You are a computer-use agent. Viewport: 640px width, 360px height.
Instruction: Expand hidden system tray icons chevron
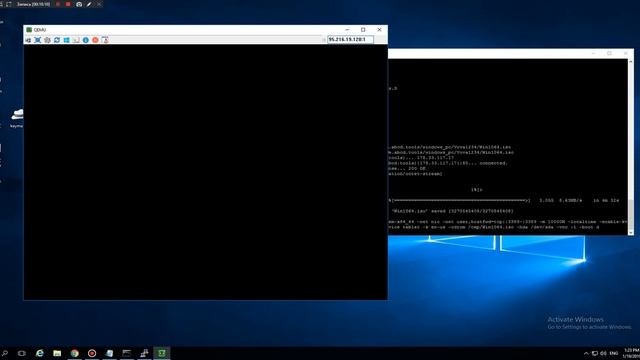click(586, 353)
